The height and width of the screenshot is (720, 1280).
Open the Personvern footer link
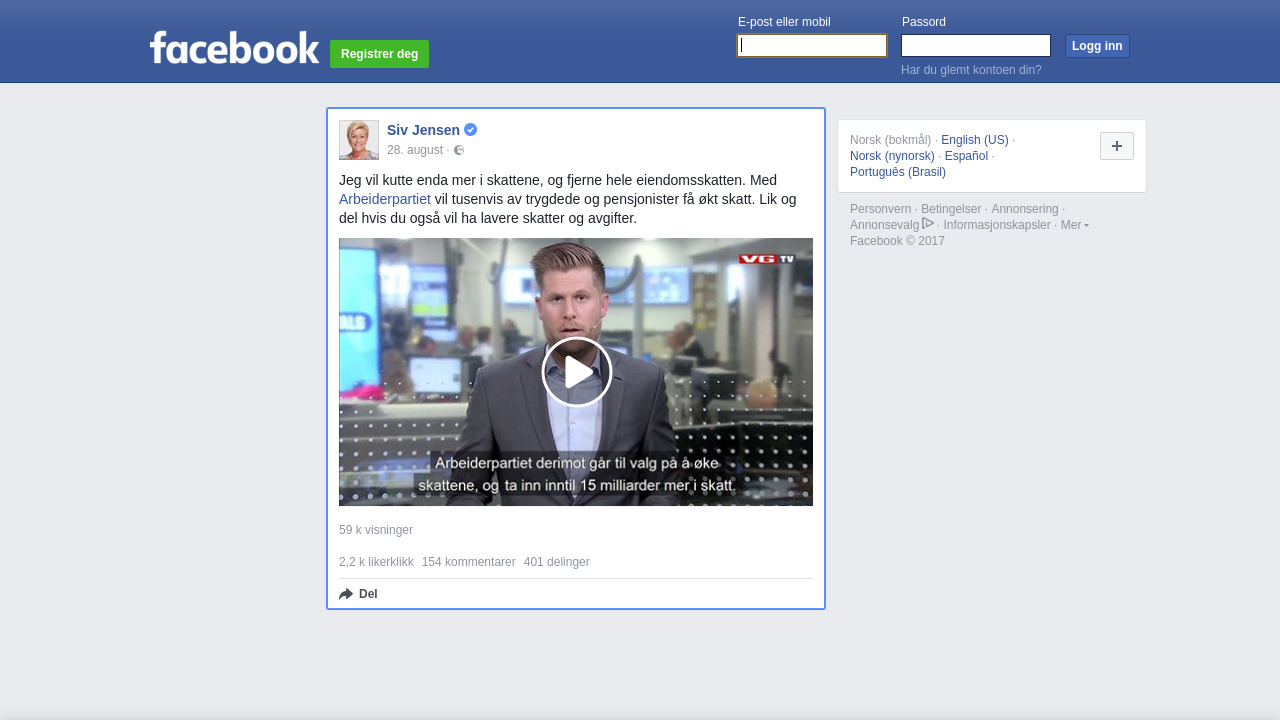click(880, 209)
